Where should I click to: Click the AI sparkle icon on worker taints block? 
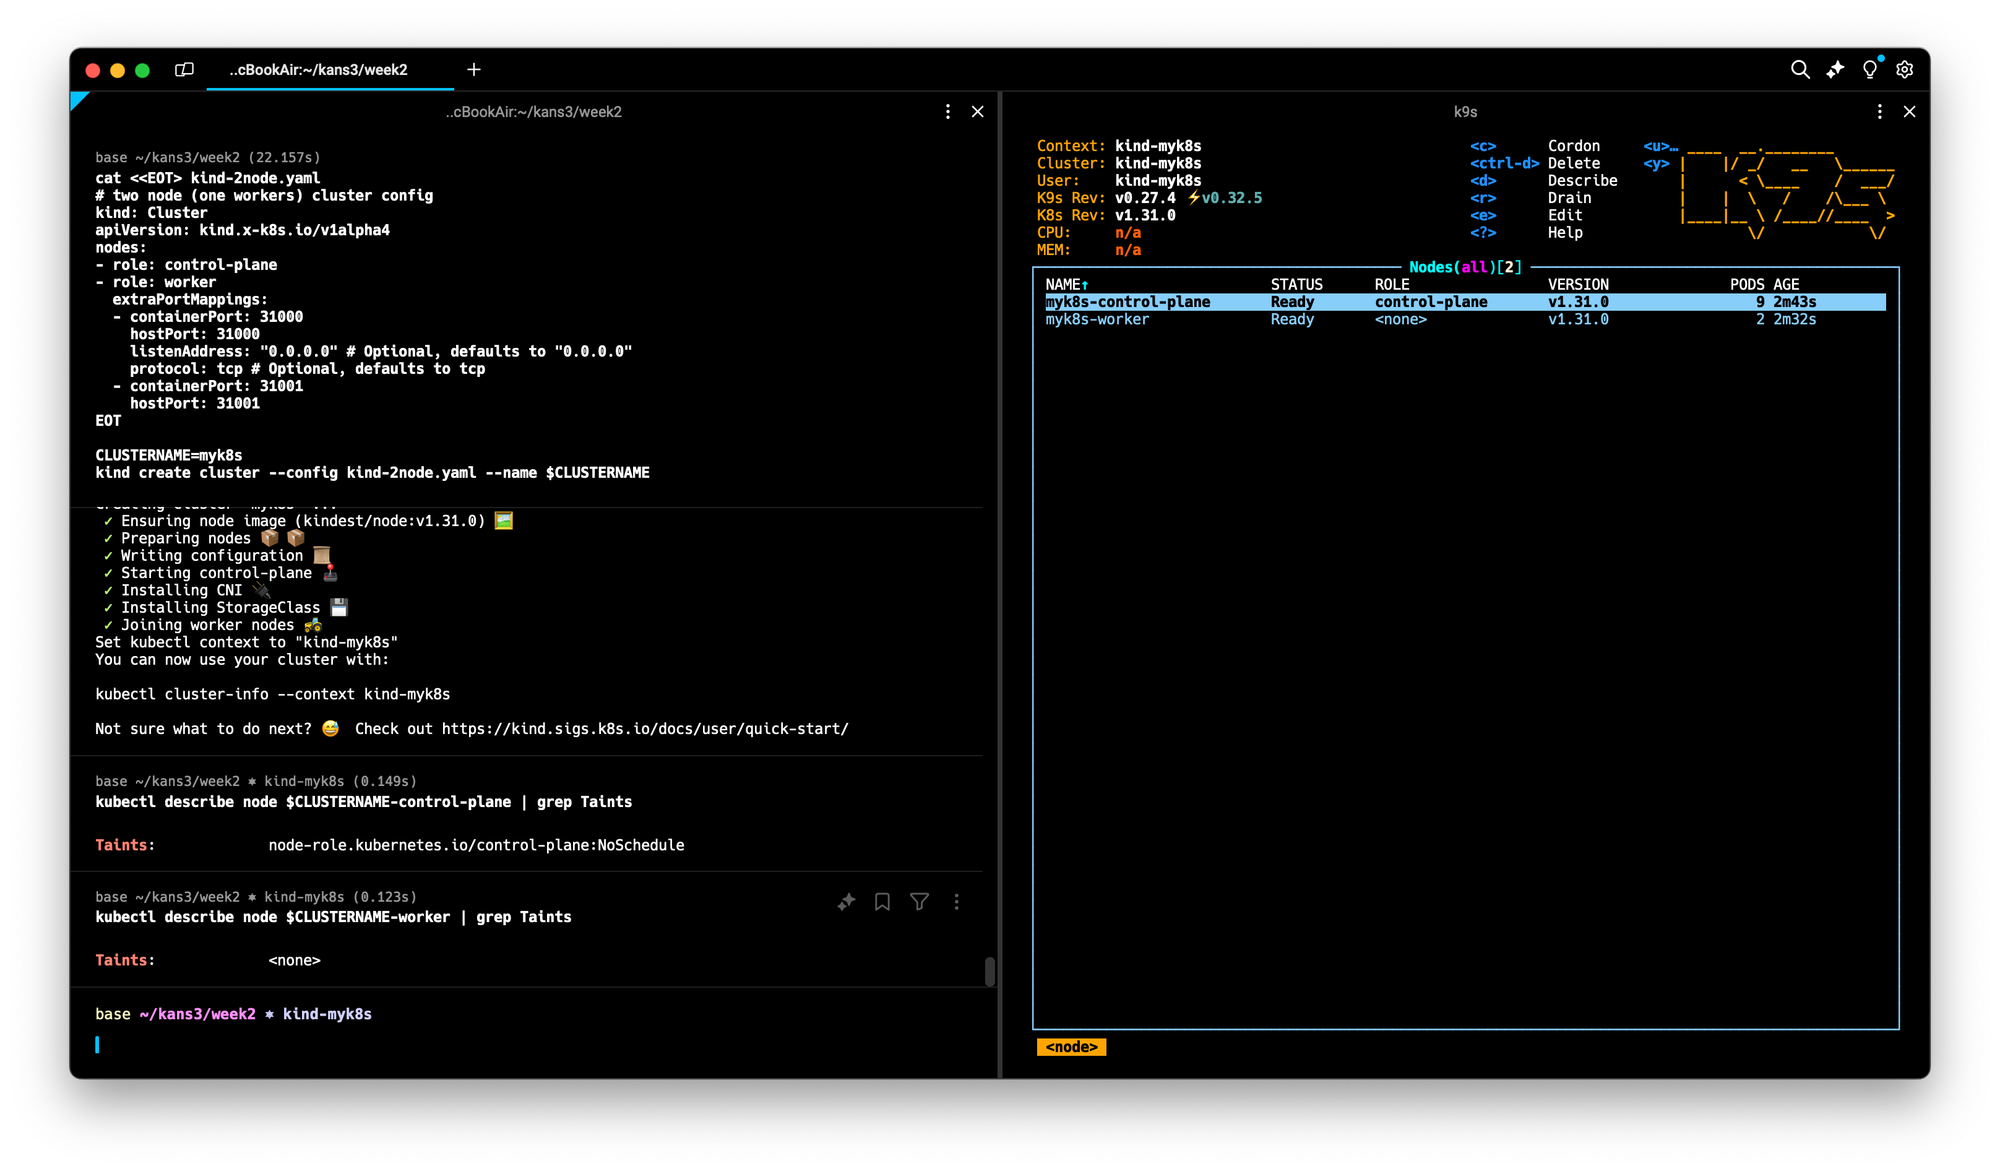coord(846,902)
